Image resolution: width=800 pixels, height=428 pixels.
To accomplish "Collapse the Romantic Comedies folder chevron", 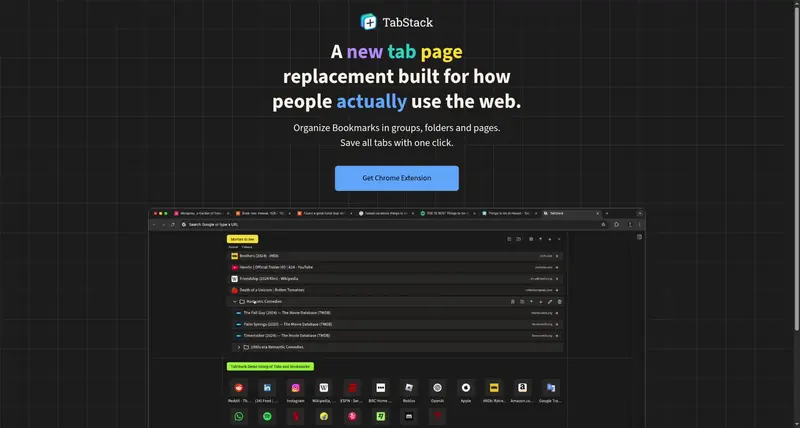I will pos(235,301).
